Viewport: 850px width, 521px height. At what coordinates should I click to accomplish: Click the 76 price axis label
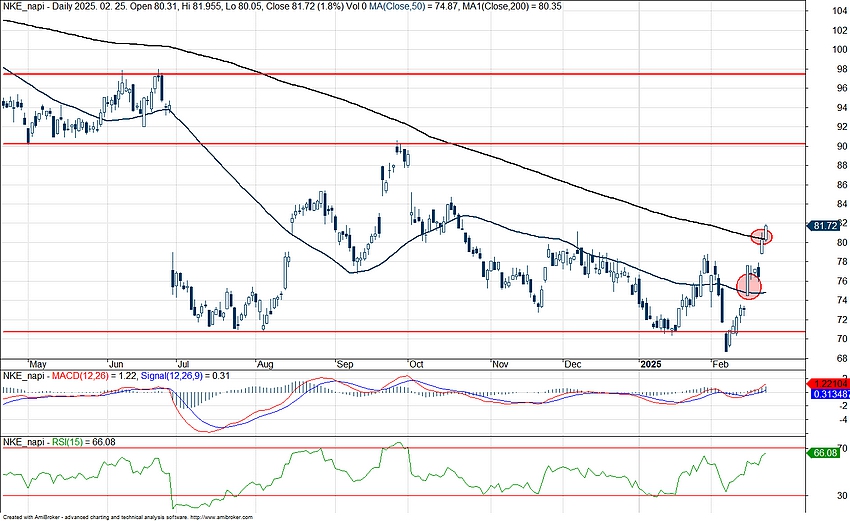pos(842,281)
